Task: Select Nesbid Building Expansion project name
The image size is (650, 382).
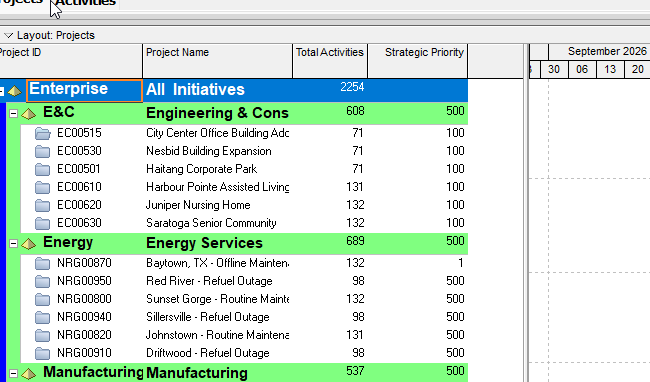Action: tap(209, 151)
